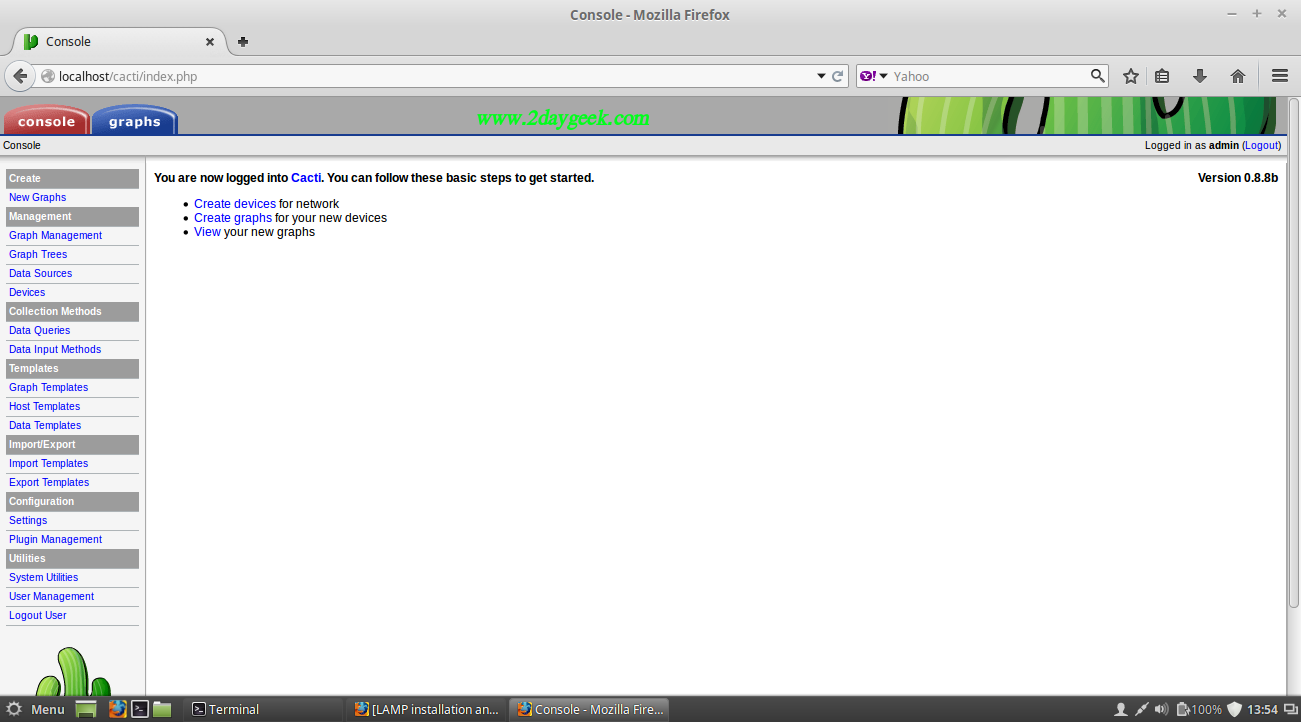The image size is (1301, 722).
Task: Open System Utilities in the sidebar
Action: coord(43,578)
